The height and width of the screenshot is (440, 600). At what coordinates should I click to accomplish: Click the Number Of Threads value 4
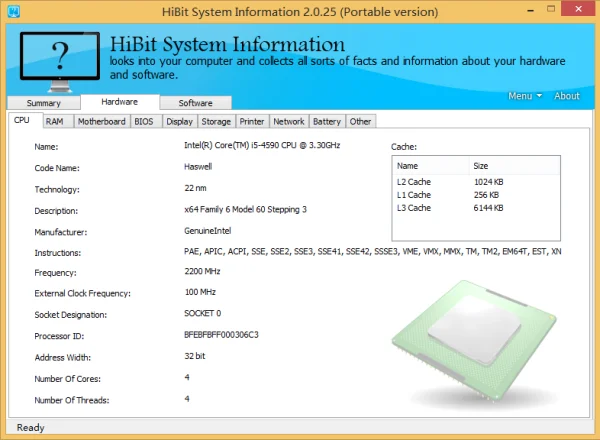point(187,399)
